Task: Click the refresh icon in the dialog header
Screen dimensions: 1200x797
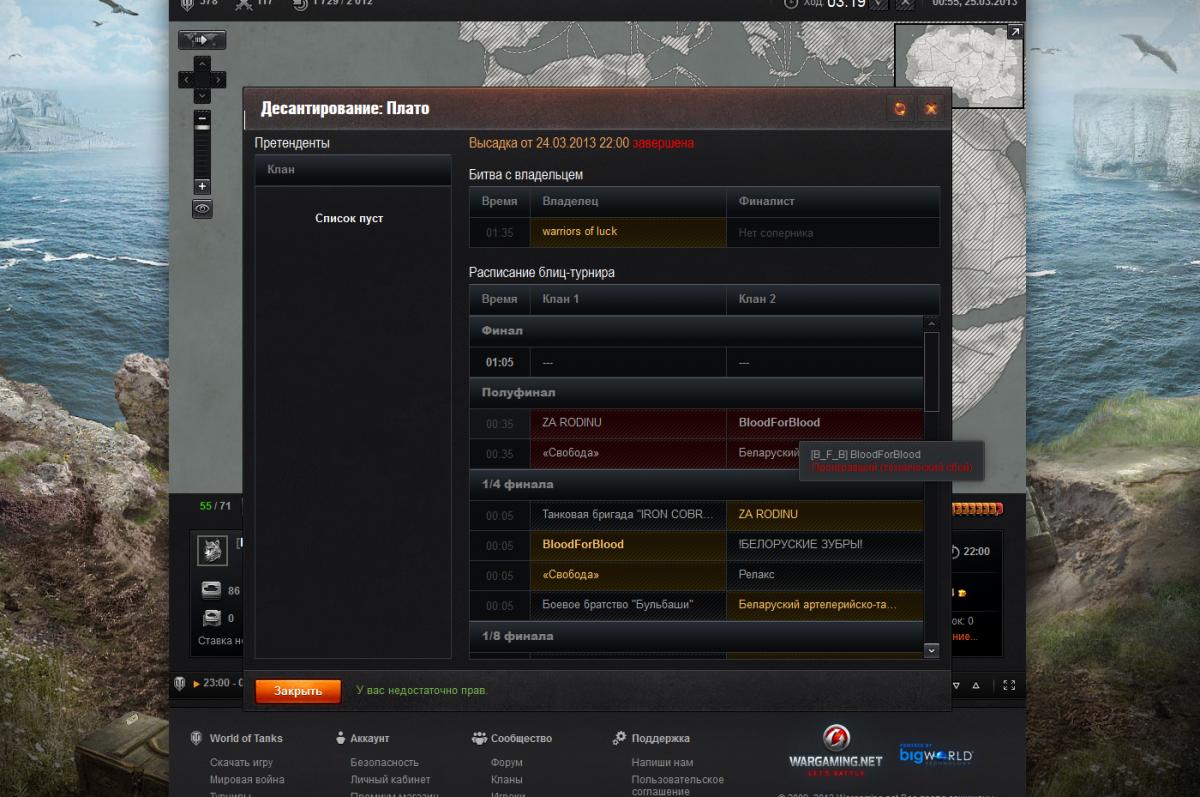Action: [900, 109]
